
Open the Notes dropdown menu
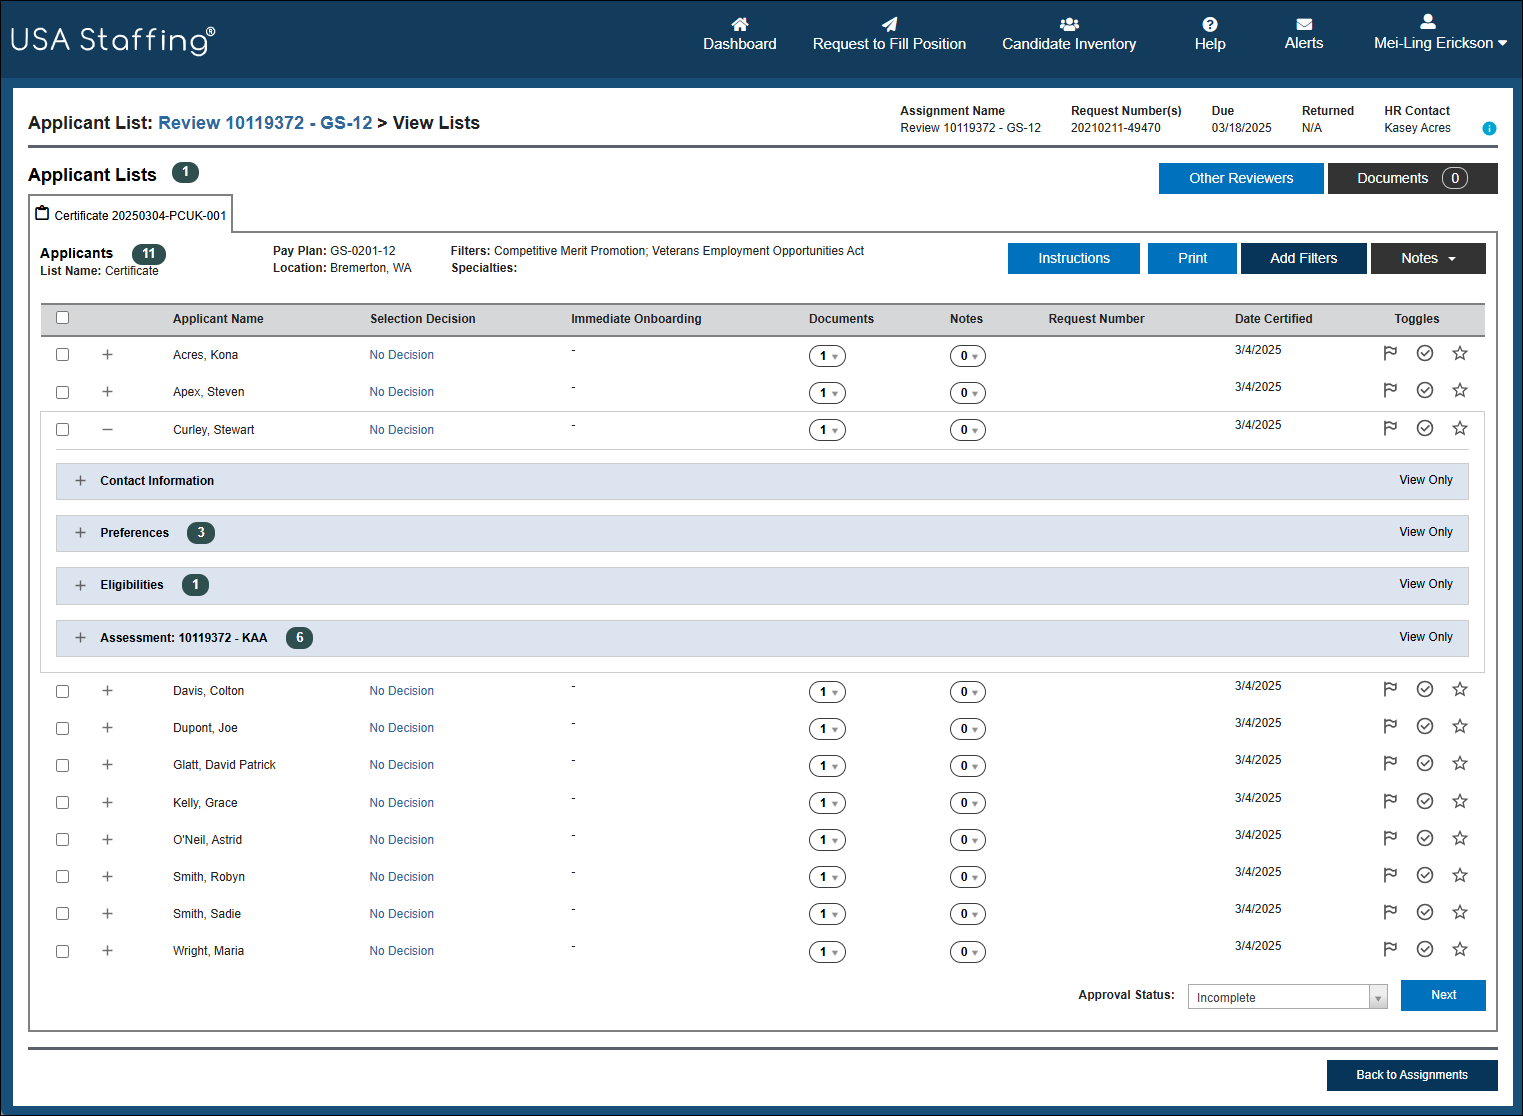[1428, 258]
